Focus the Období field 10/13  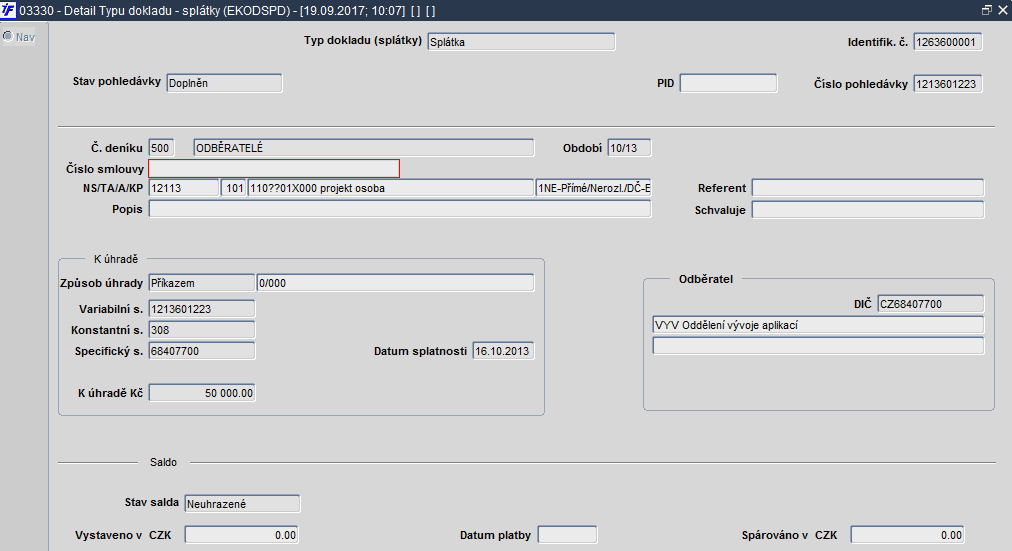(x=629, y=148)
